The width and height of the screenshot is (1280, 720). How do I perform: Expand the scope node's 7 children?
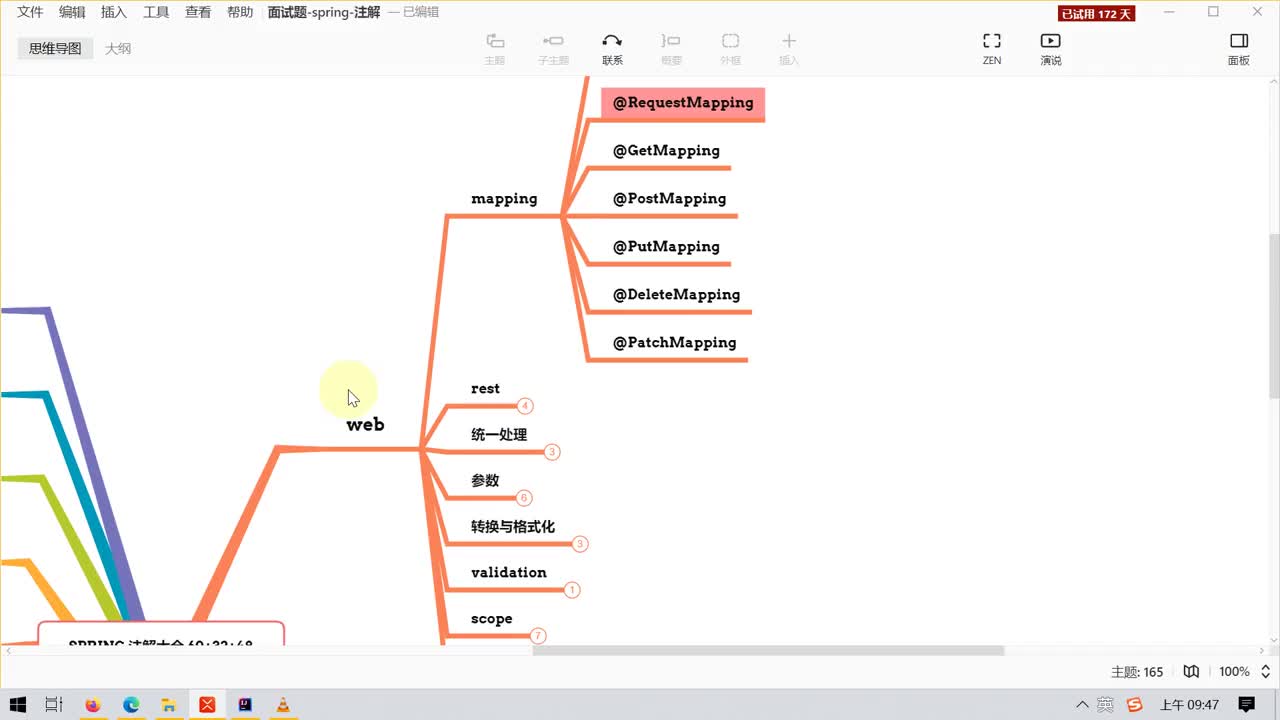click(x=538, y=636)
